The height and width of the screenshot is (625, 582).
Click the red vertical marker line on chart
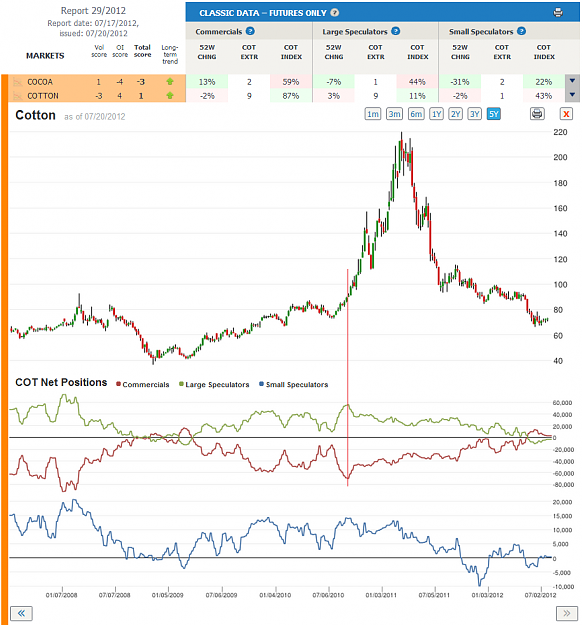348,377
